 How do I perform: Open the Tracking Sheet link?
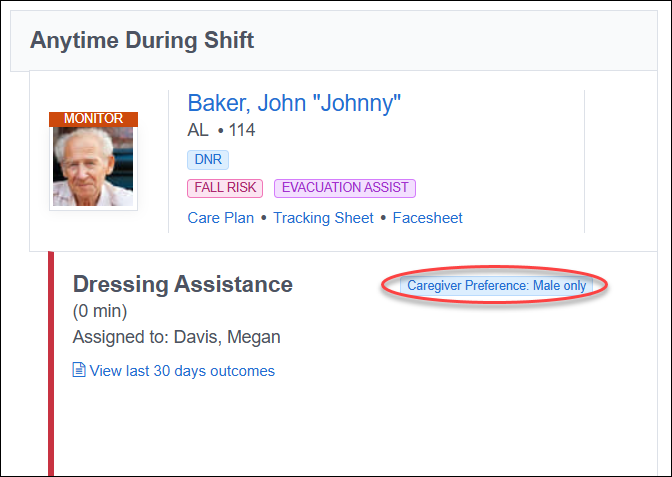(324, 218)
